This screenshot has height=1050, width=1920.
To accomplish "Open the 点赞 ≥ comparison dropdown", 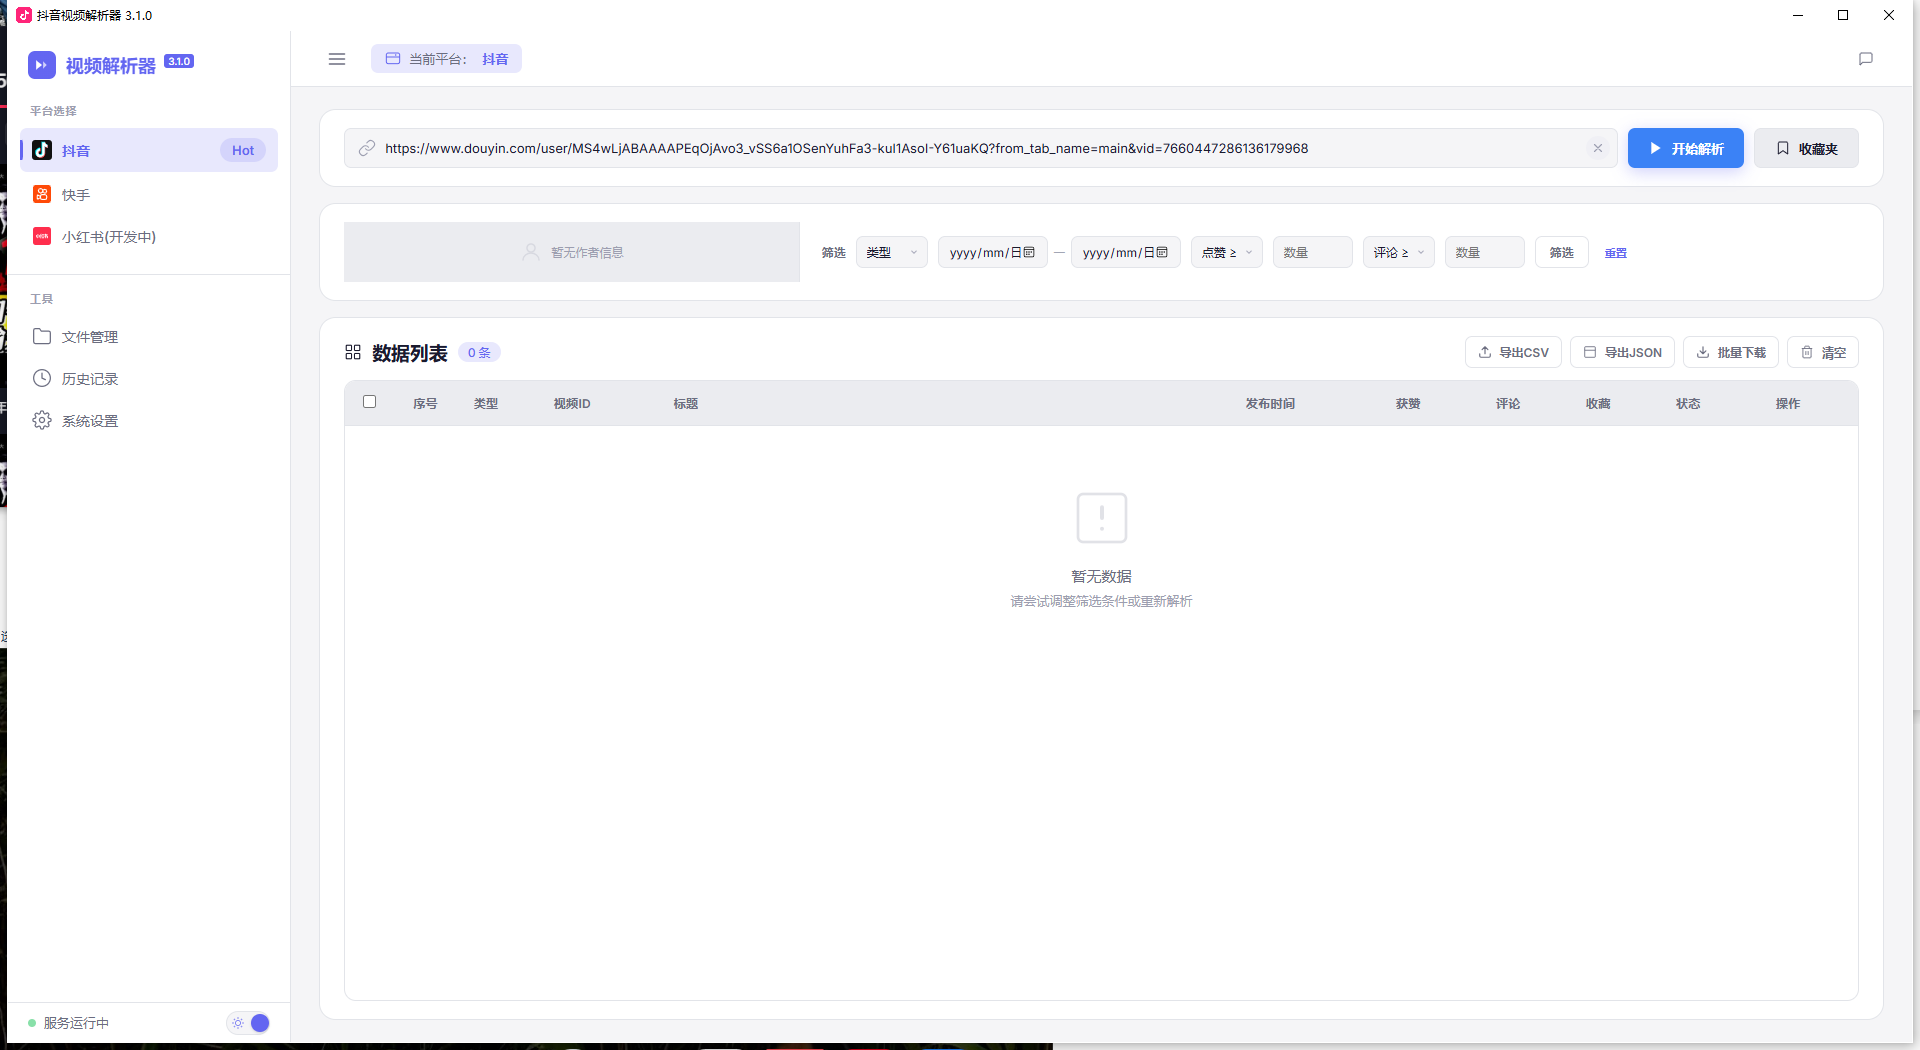I will click(1226, 252).
